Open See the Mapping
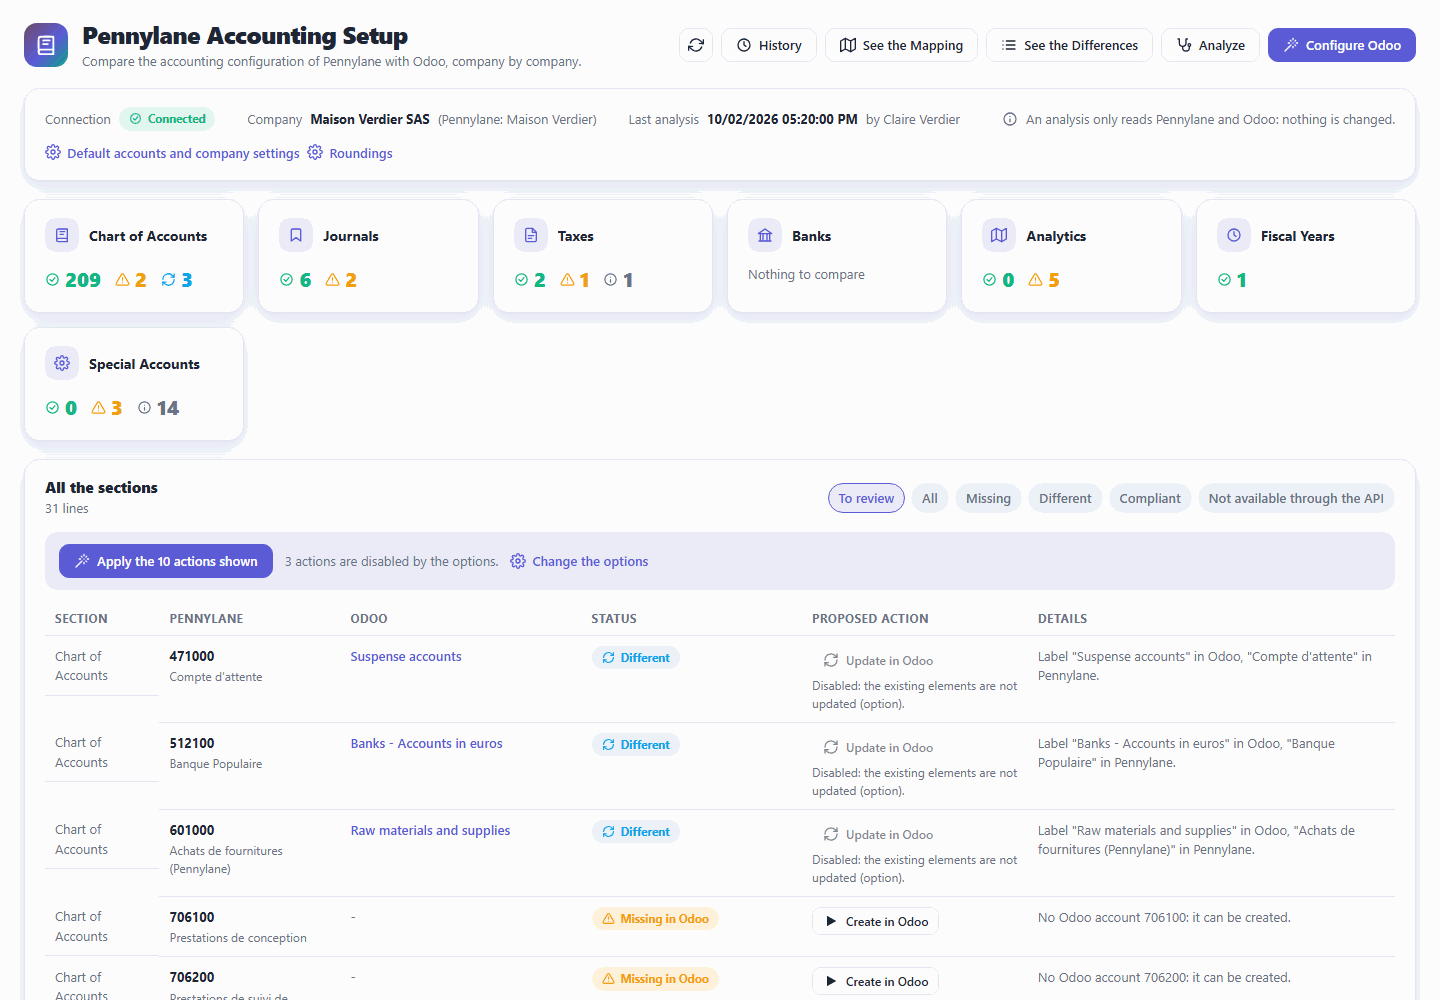Viewport: 1440px width, 1000px height. (x=901, y=45)
